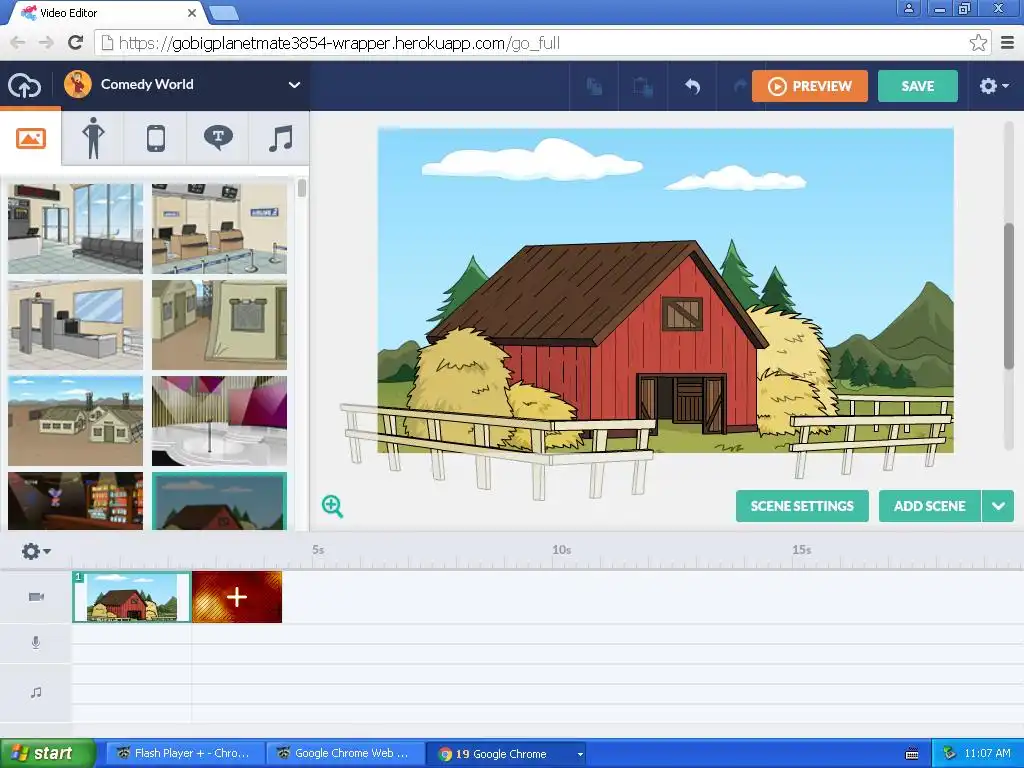The height and width of the screenshot is (768, 1024).
Task: Click the 10s timeline ruler mark
Action: click(562, 550)
